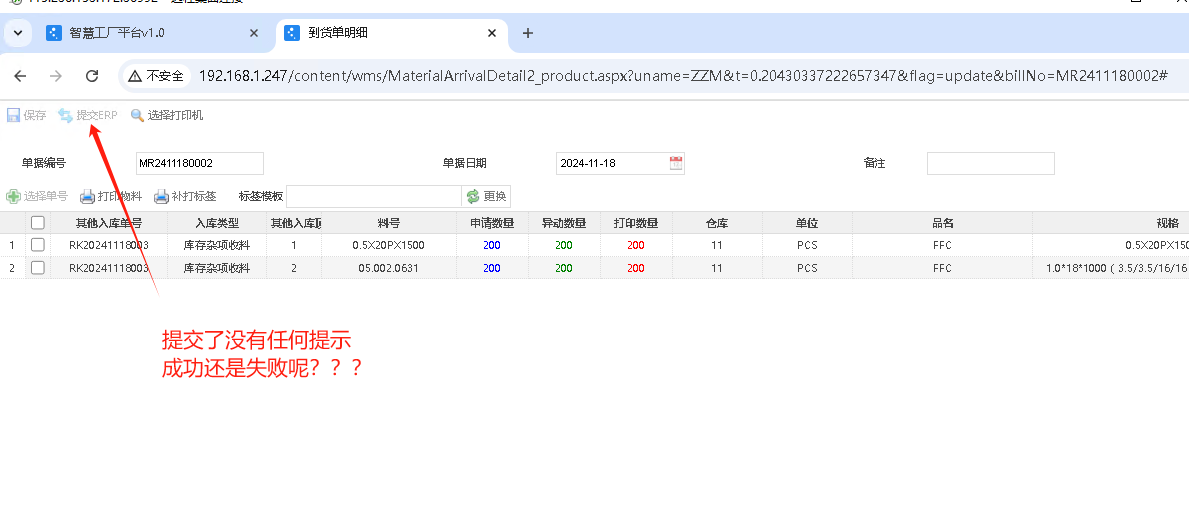Reload the page with browser refresh
The height and width of the screenshot is (513, 1189).
pyautogui.click(x=92, y=76)
